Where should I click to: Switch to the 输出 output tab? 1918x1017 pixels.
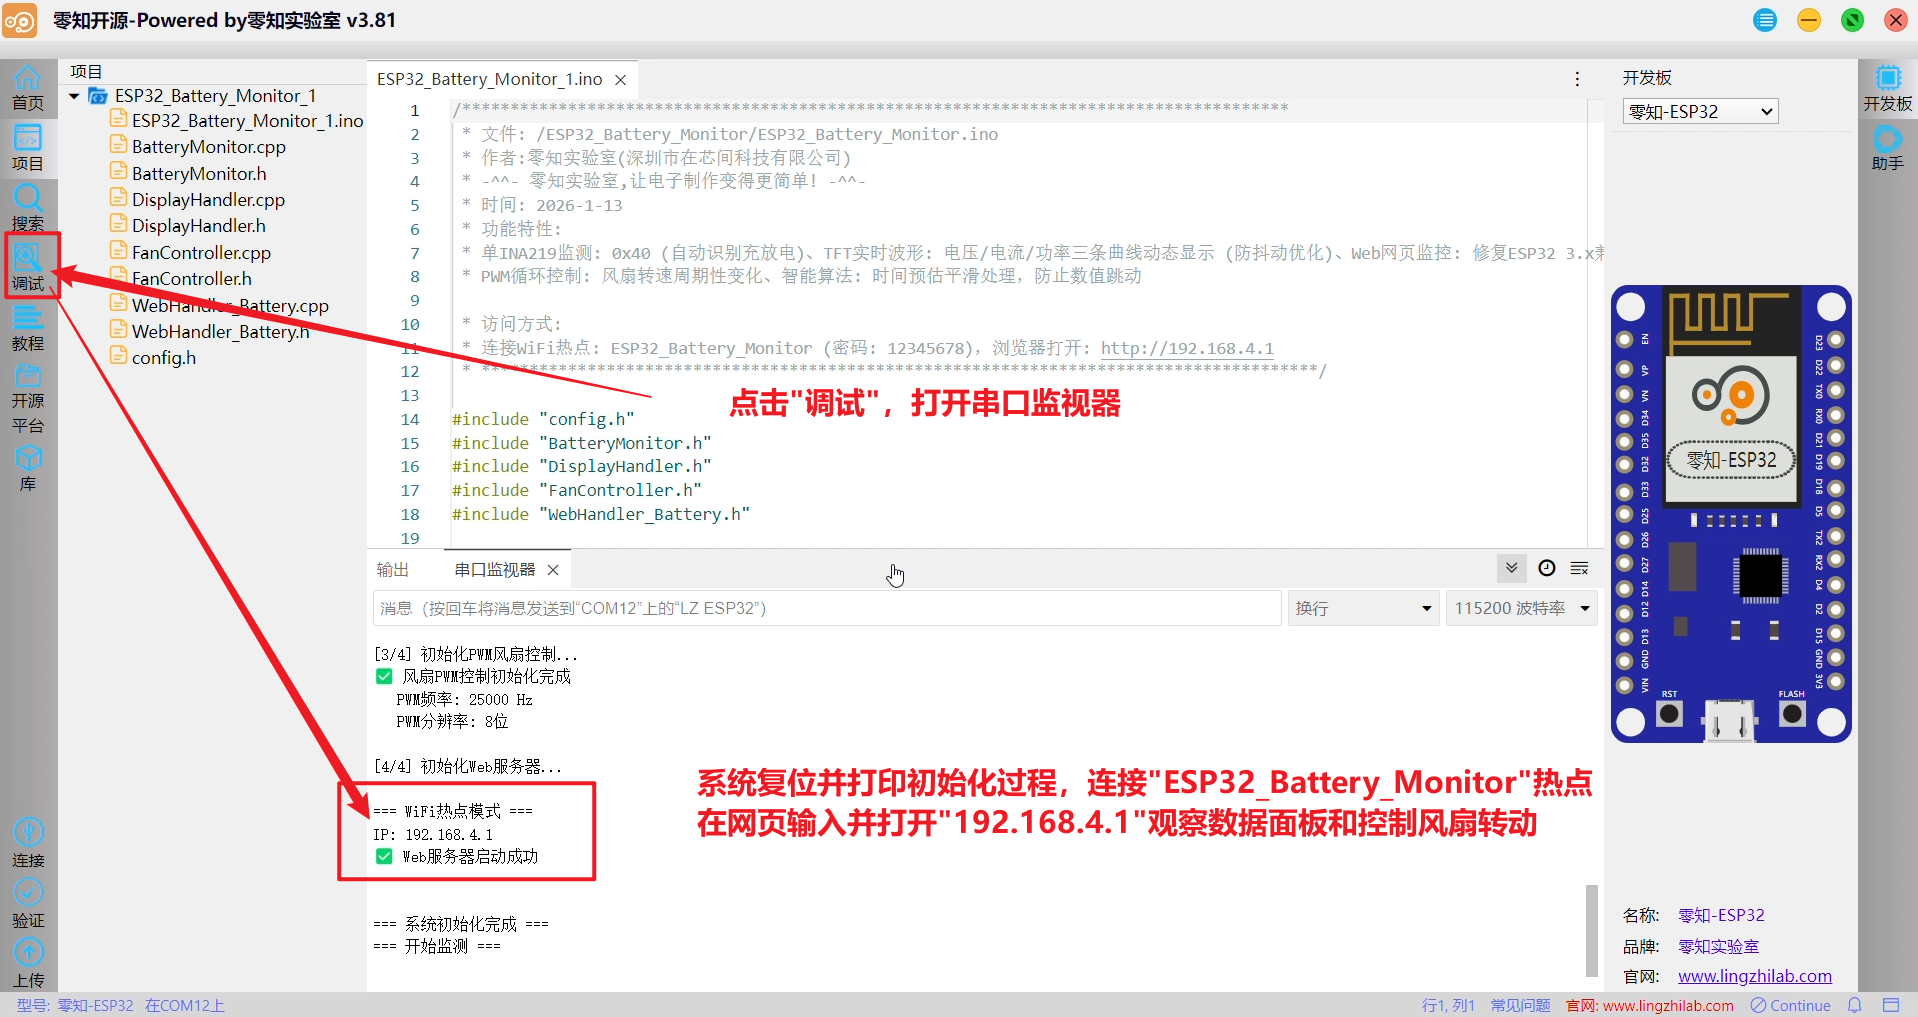coord(393,570)
